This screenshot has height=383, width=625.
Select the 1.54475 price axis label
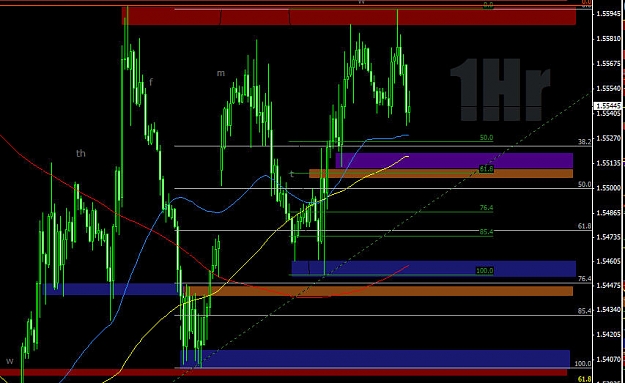(x=608, y=285)
